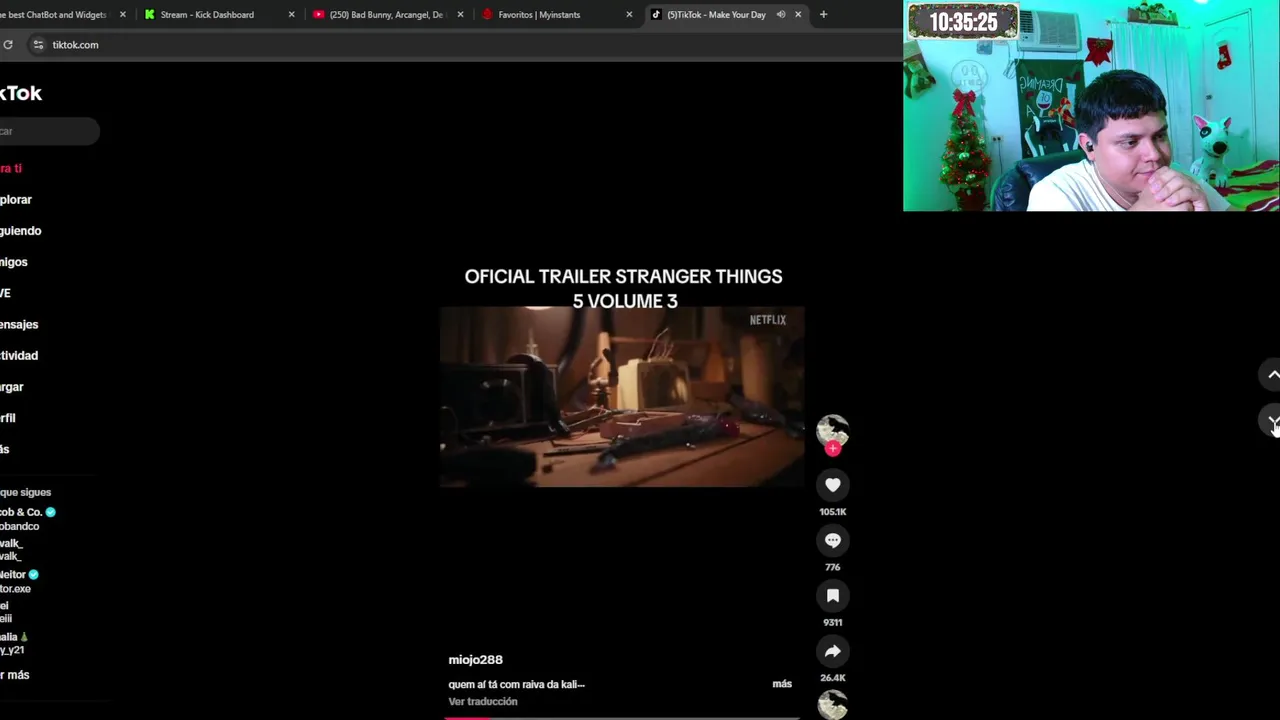Image resolution: width=1280 pixels, height=720 pixels.
Task: Go to next video with down arrow
Action: coord(1272,421)
